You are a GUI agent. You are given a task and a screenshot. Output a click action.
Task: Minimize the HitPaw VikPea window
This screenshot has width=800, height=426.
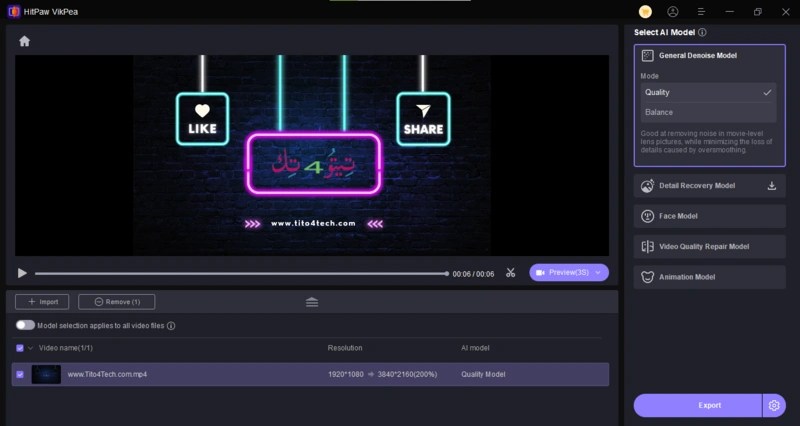pyautogui.click(x=730, y=12)
